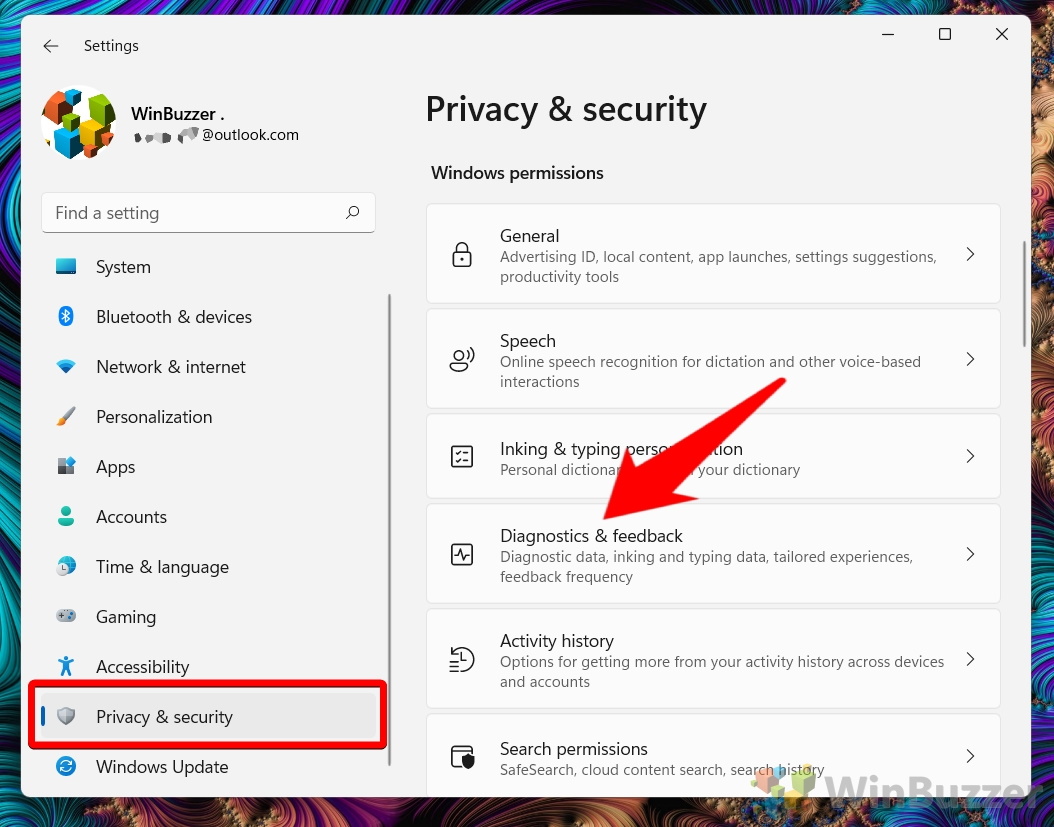Open Diagnostics & feedback chevron arrow
The image size is (1054, 827).
(x=970, y=554)
